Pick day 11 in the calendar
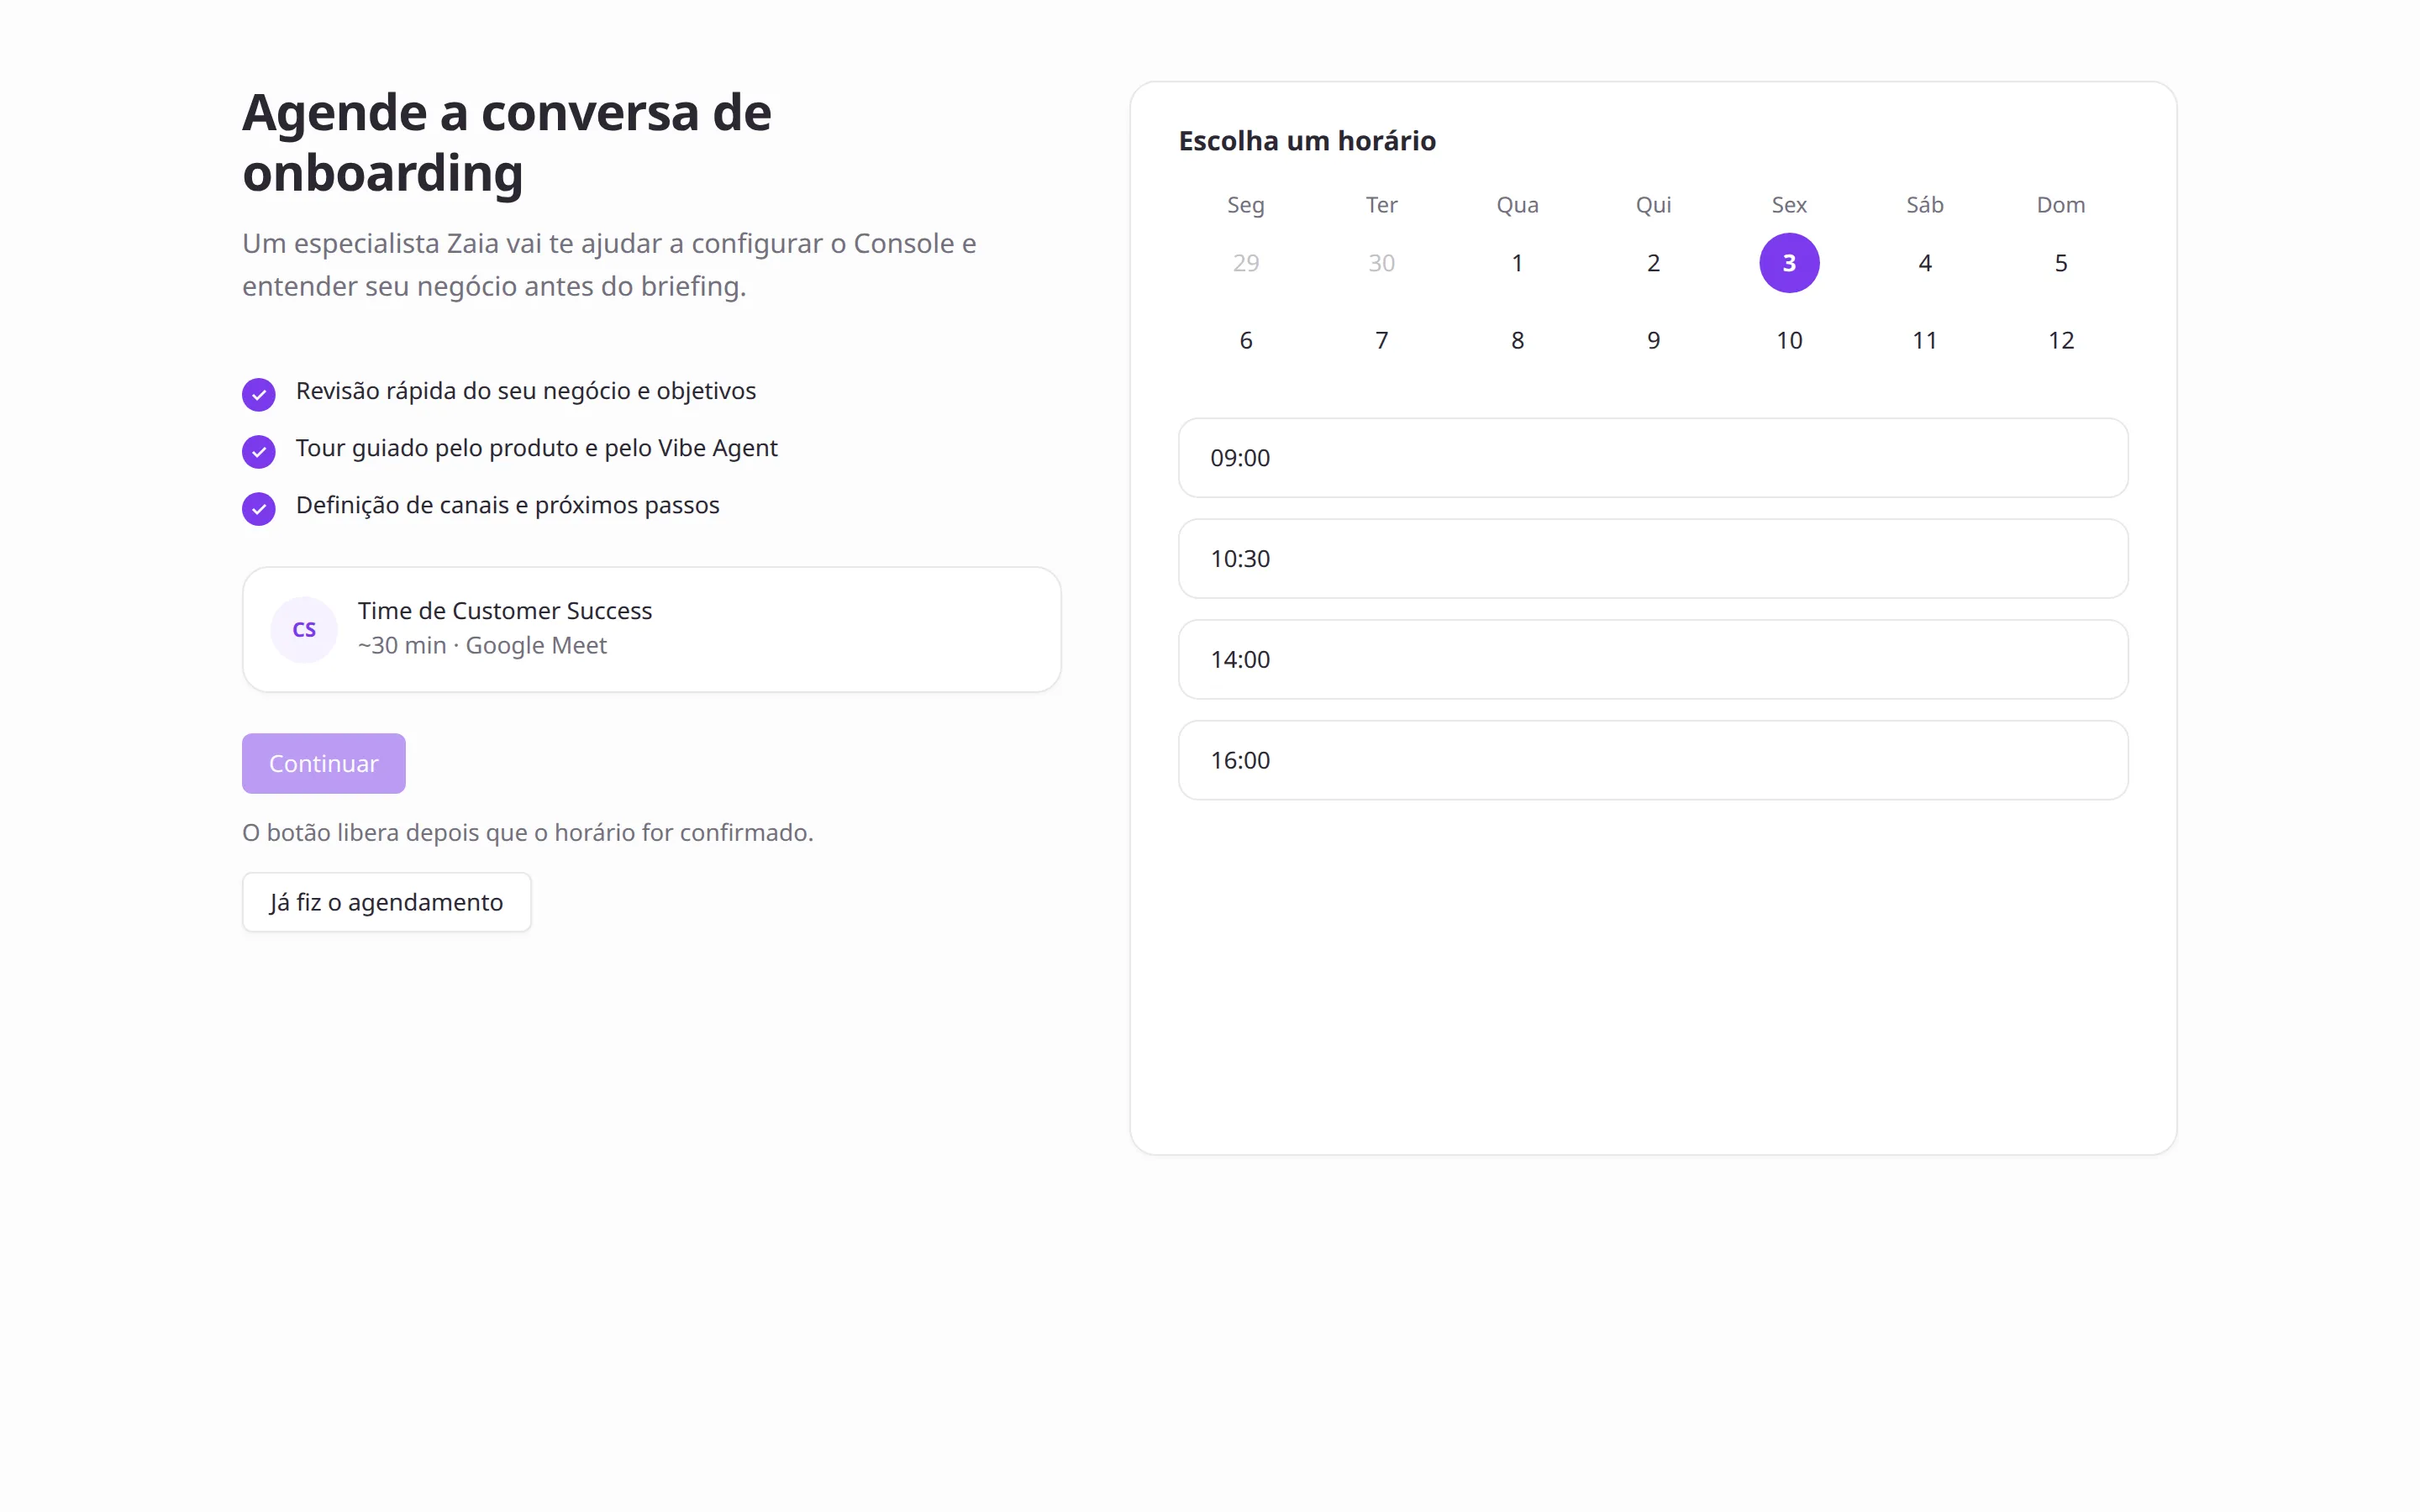 pos(1925,340)
